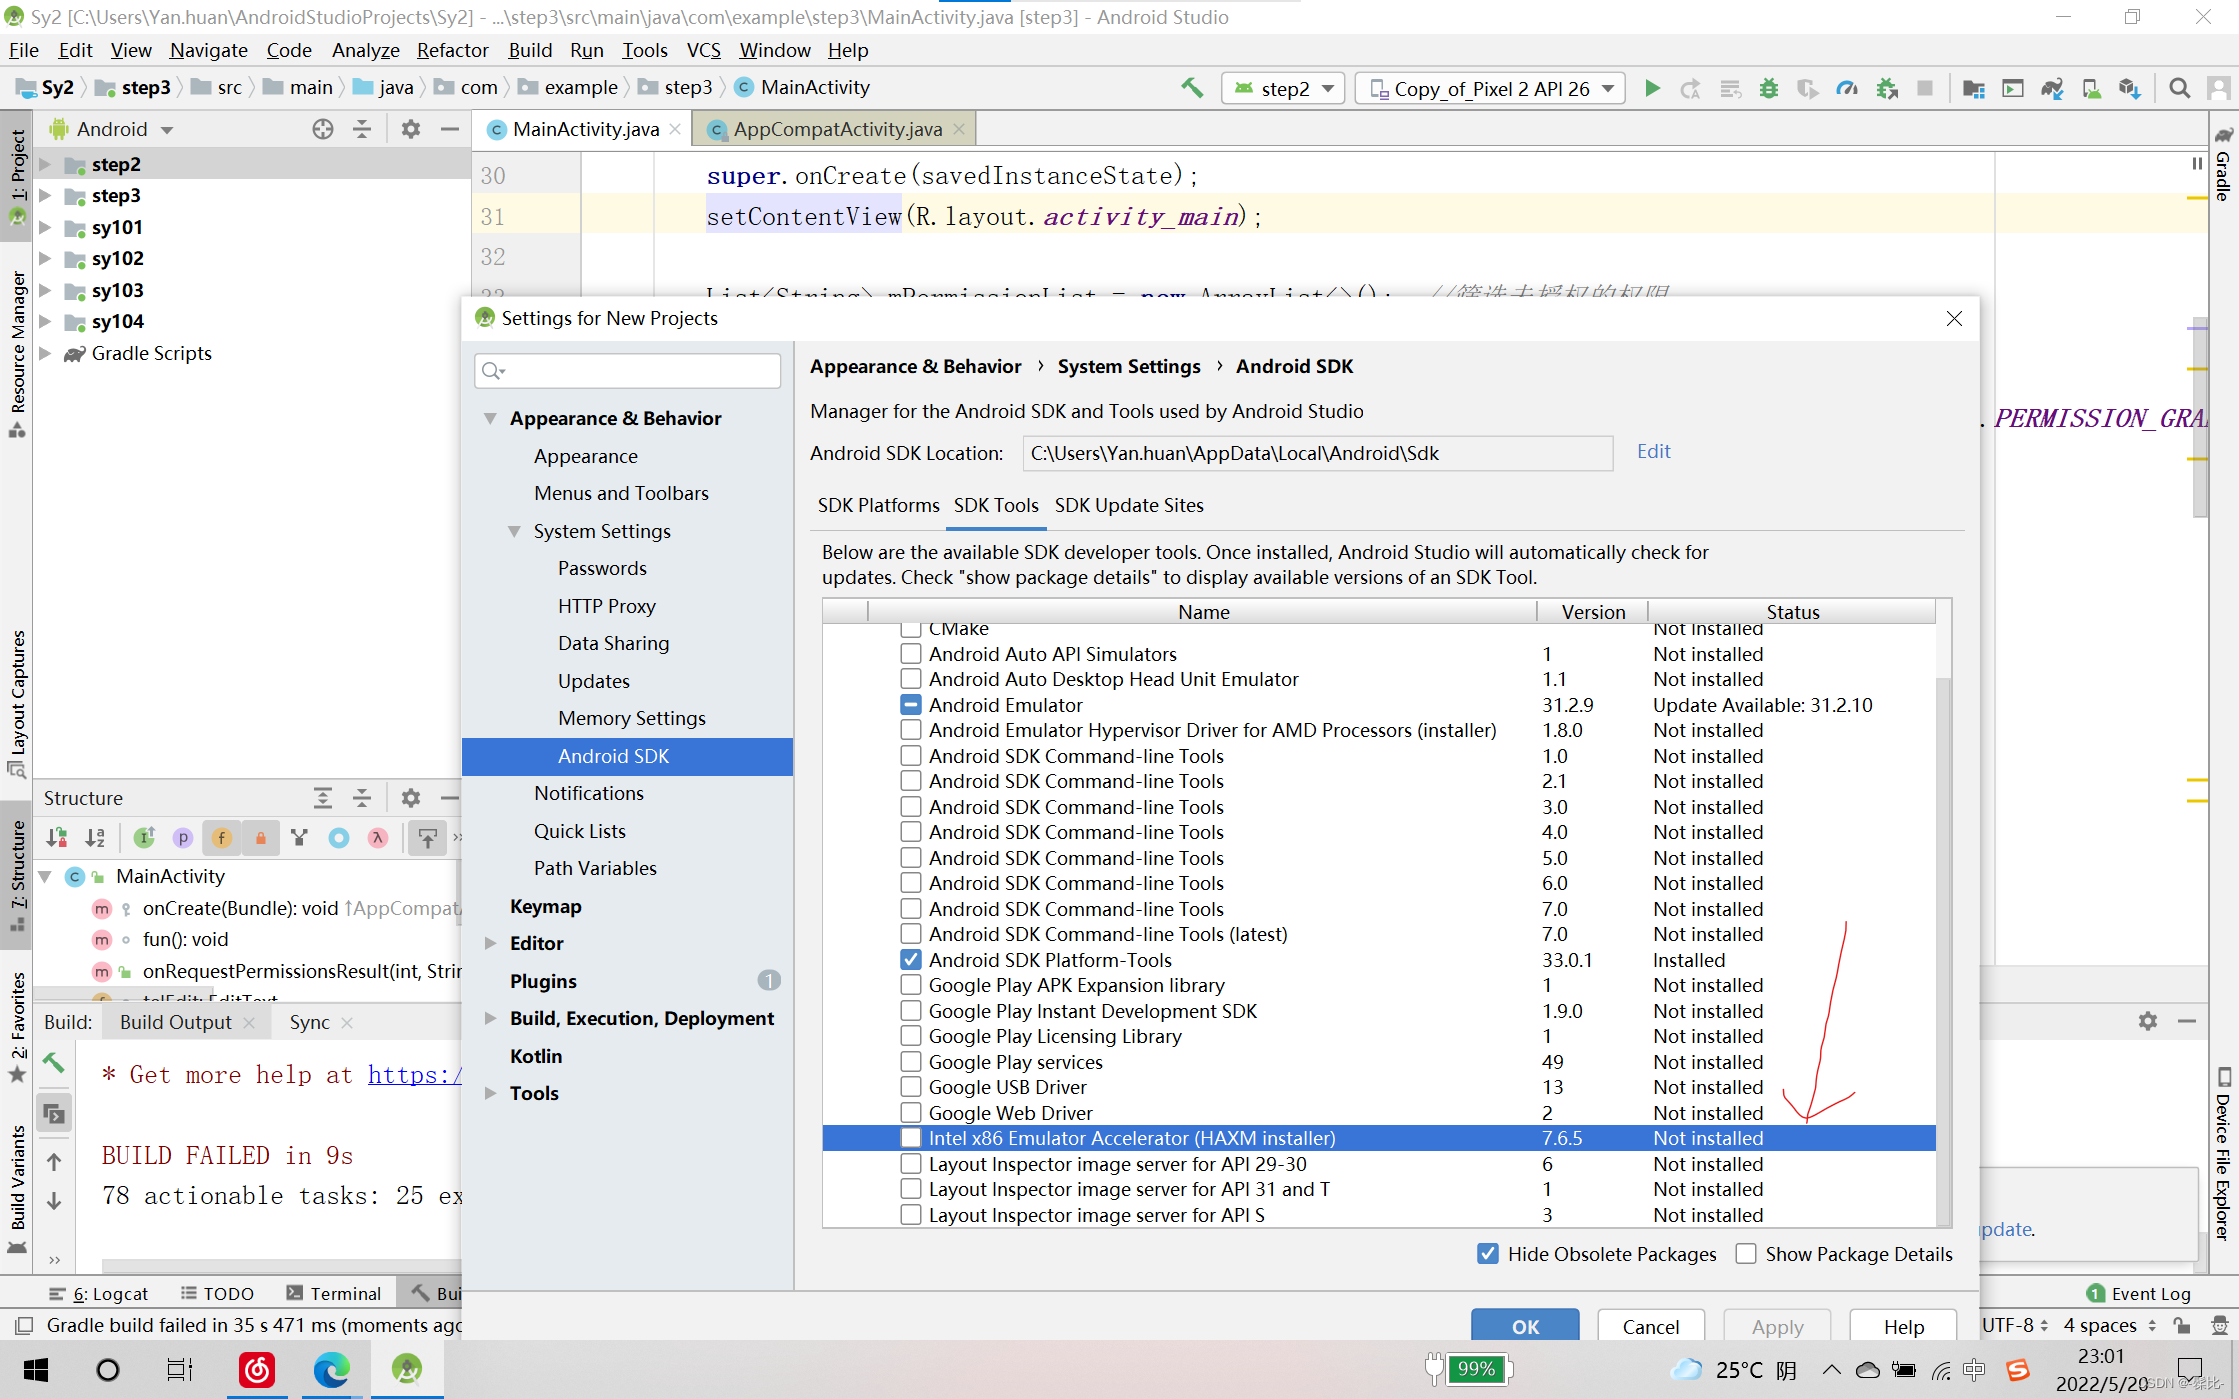
Task: Enable Show Package Details
Action: [x=1746, y=1254]
